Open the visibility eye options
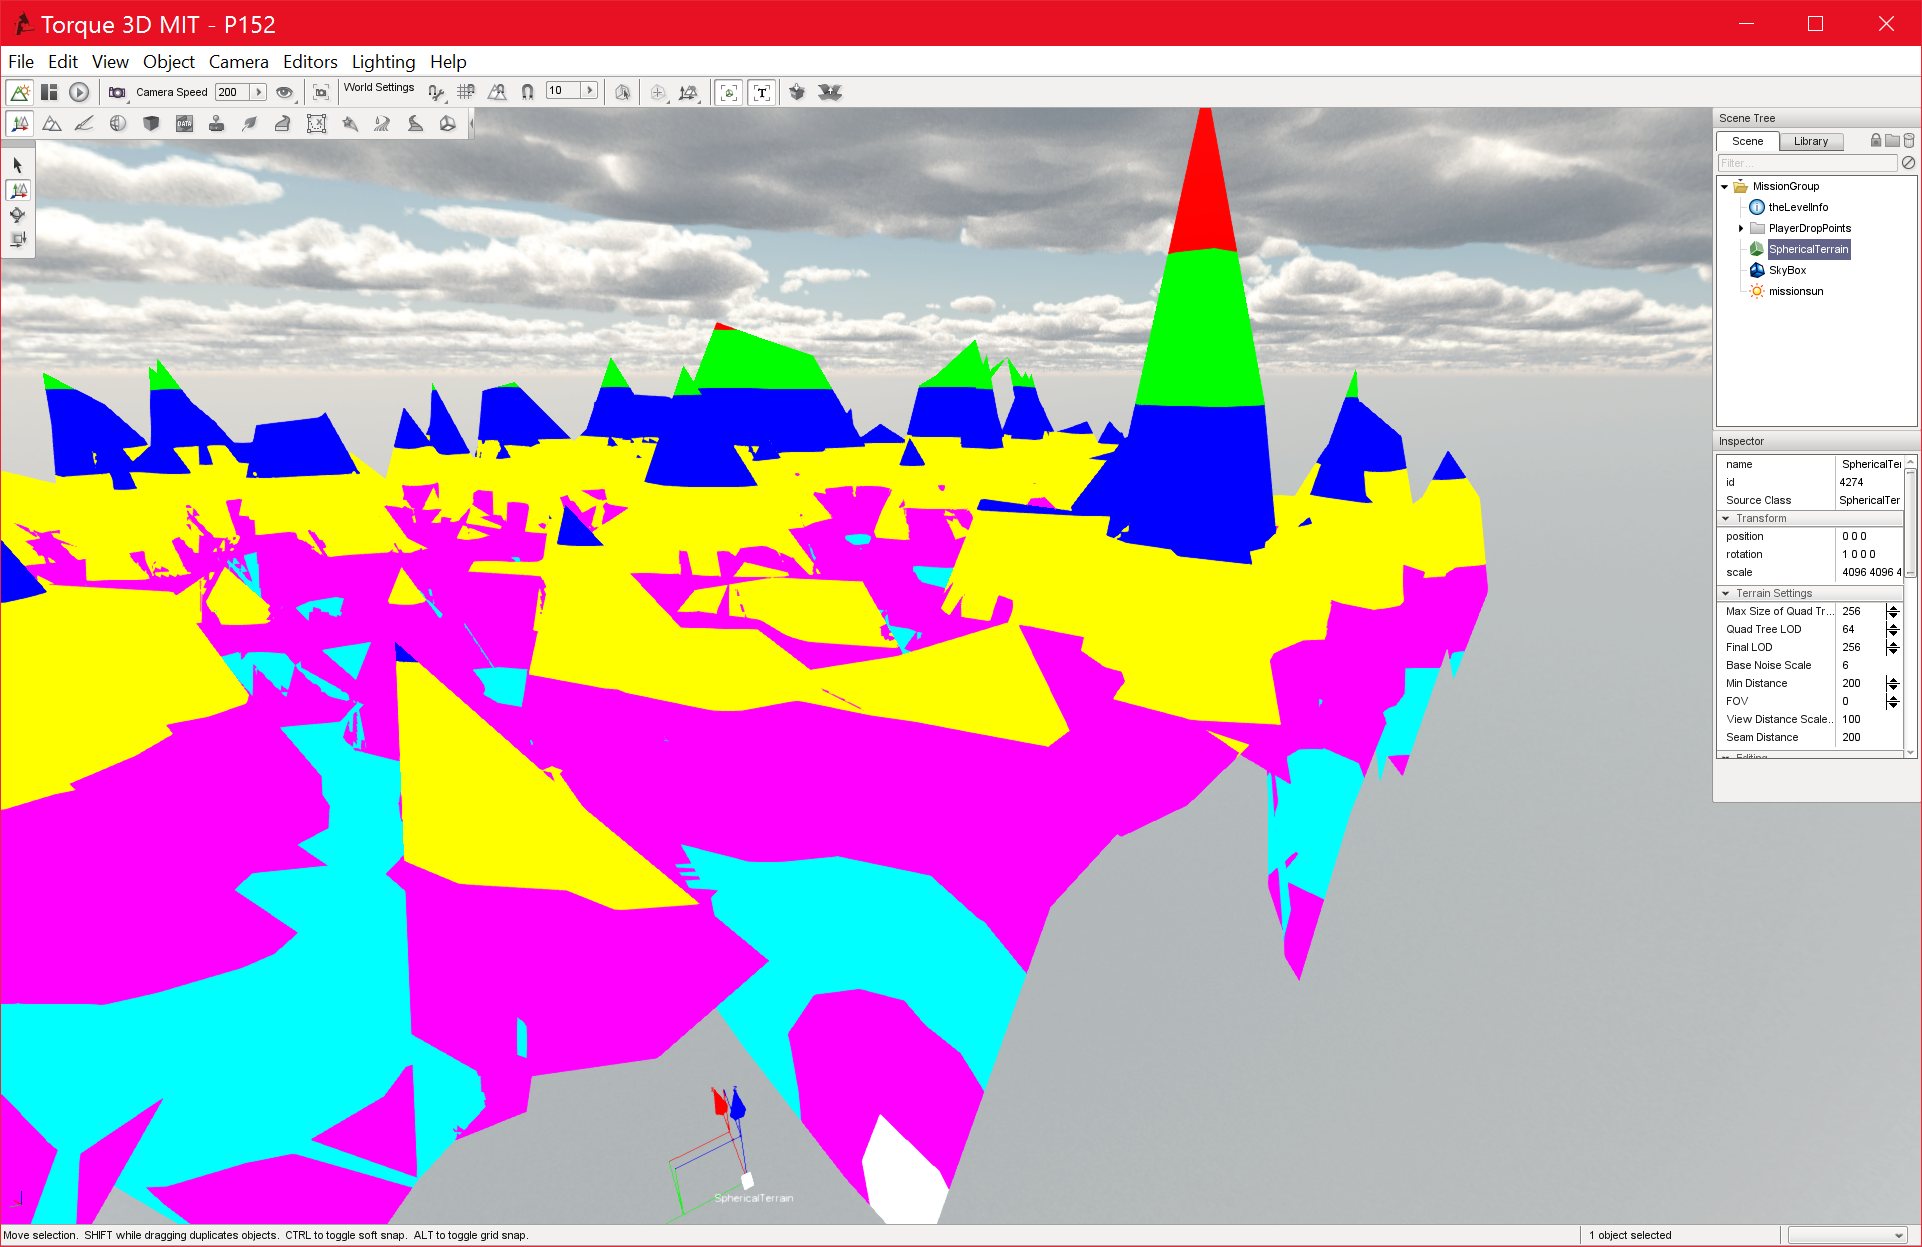The height and width of the screenshot is (1247, 1922). (285, 92)
